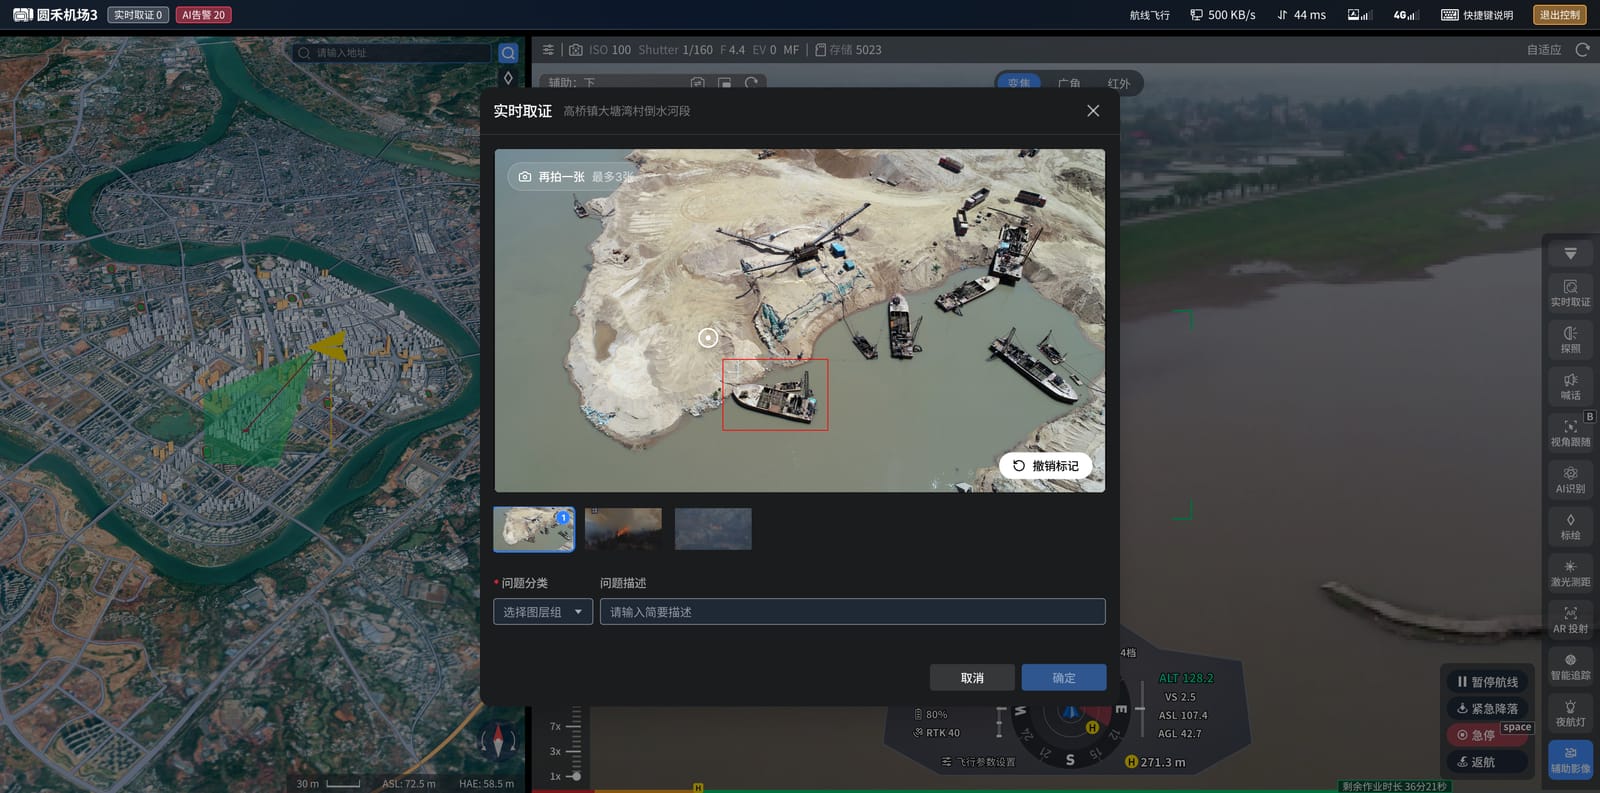Turn on the 探照 searchlight icon

point(1570,340)
